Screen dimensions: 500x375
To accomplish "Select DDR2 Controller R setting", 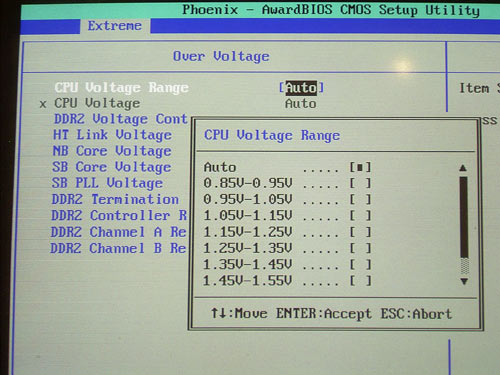I will click(x=119, y=215).
